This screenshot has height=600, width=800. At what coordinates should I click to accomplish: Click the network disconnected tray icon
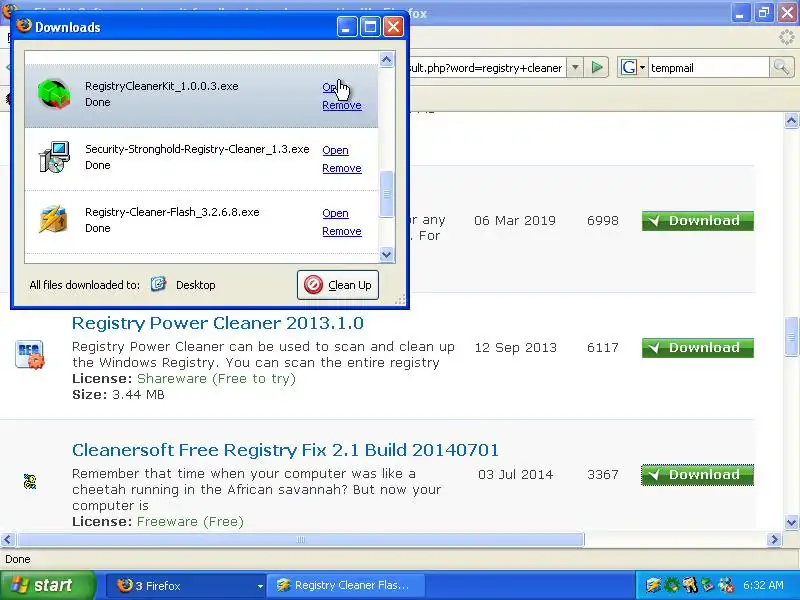(x=726, y=585)
